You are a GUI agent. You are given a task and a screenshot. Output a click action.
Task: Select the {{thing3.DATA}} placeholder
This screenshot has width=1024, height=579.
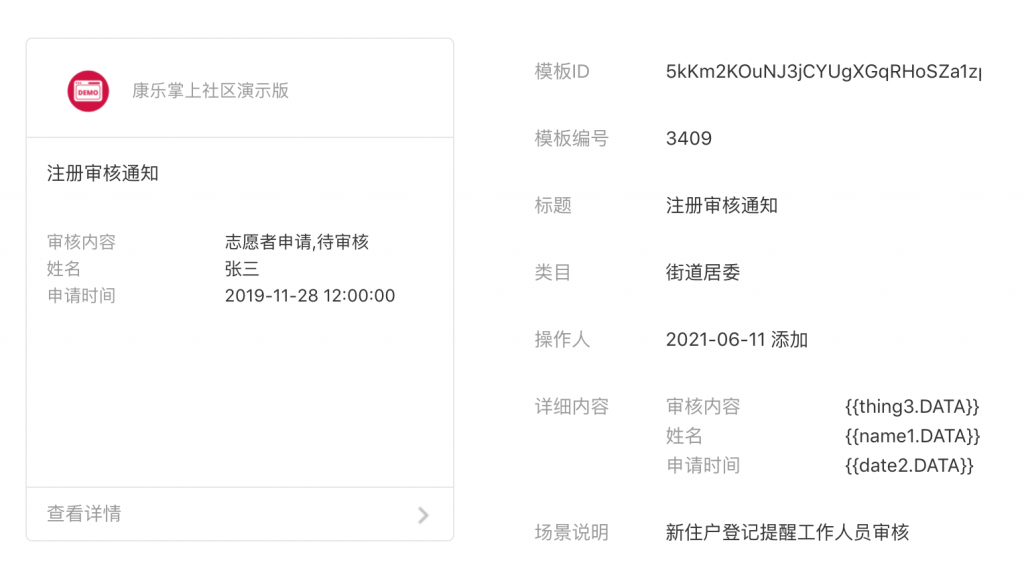coord(912,407)
